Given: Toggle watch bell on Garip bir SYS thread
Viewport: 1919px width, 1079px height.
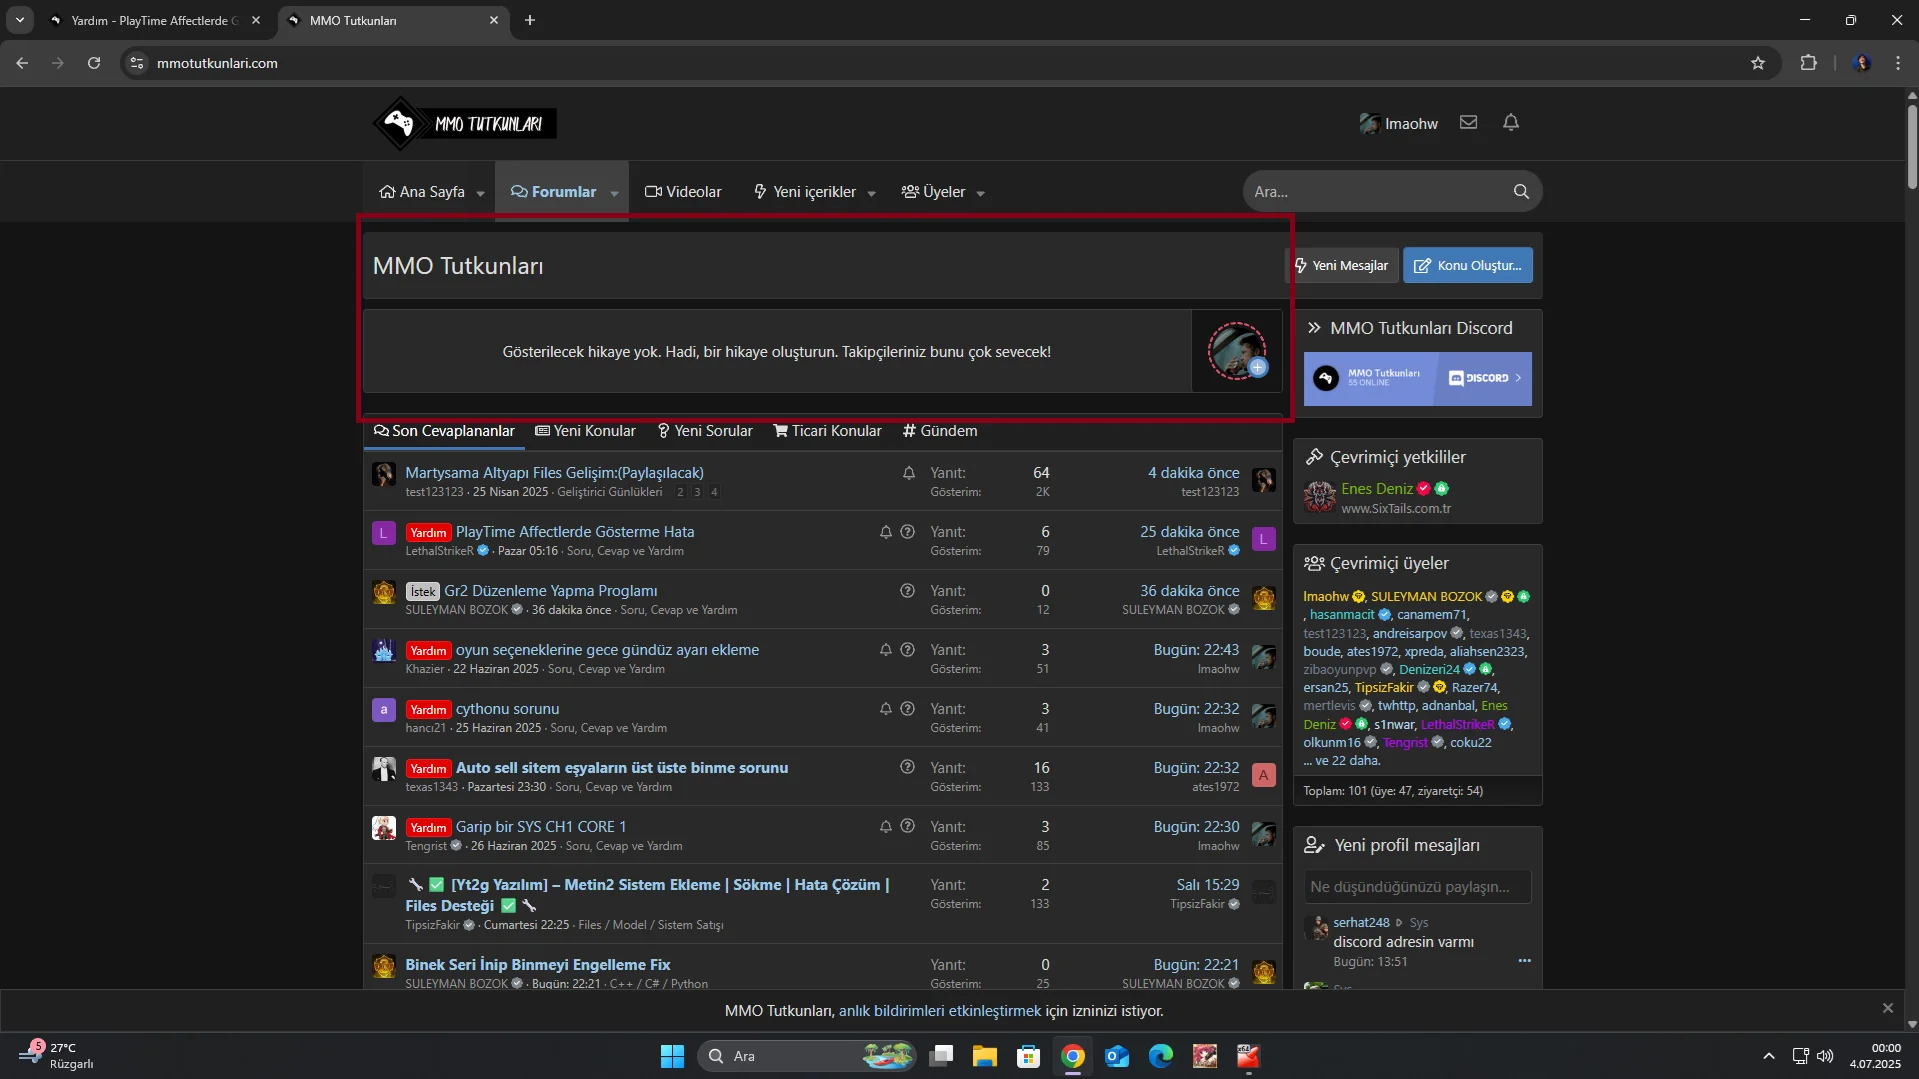Looking at the screenshot, I should pyautogui.click(x=886, y=827).
